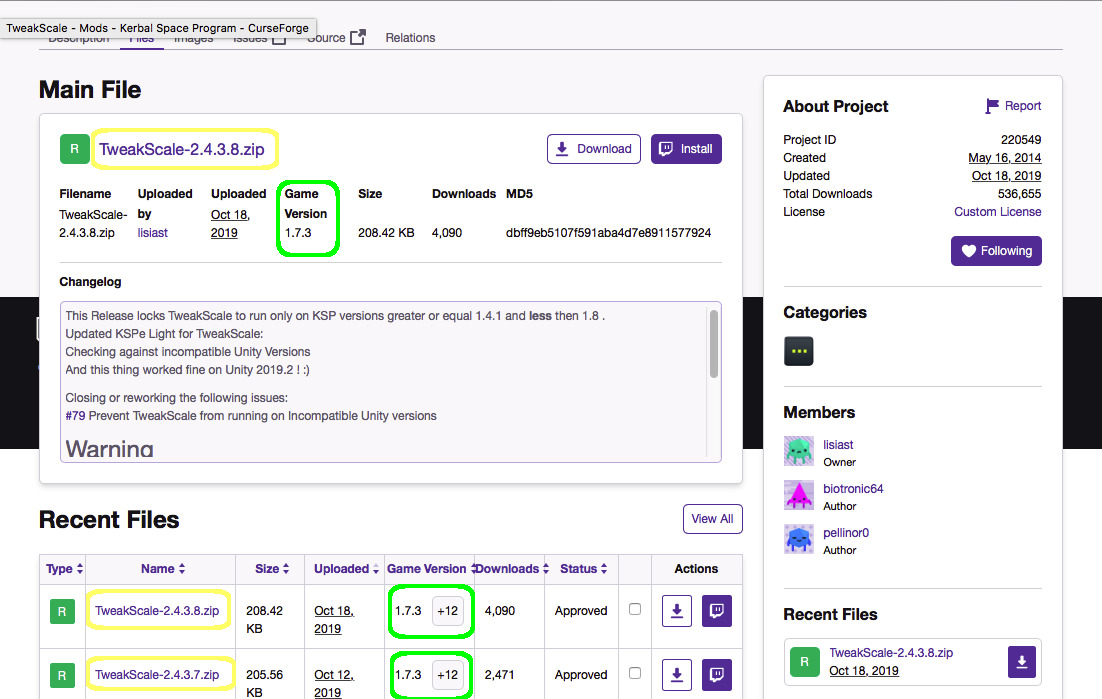Viewport: 1102px width, 699px height.
Task: Click the main file size 208.42 KB
Action: [x=386, y=233]
